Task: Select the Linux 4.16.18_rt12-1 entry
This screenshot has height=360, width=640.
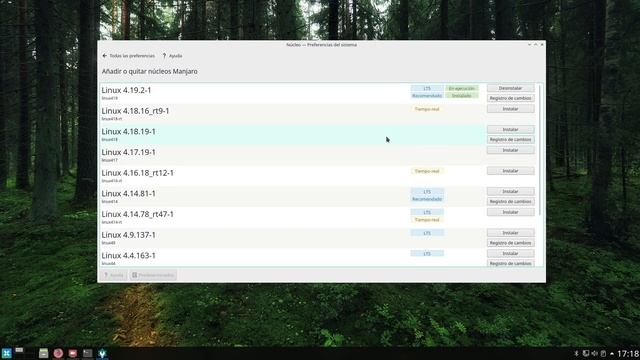Action: tap(138, 173)
